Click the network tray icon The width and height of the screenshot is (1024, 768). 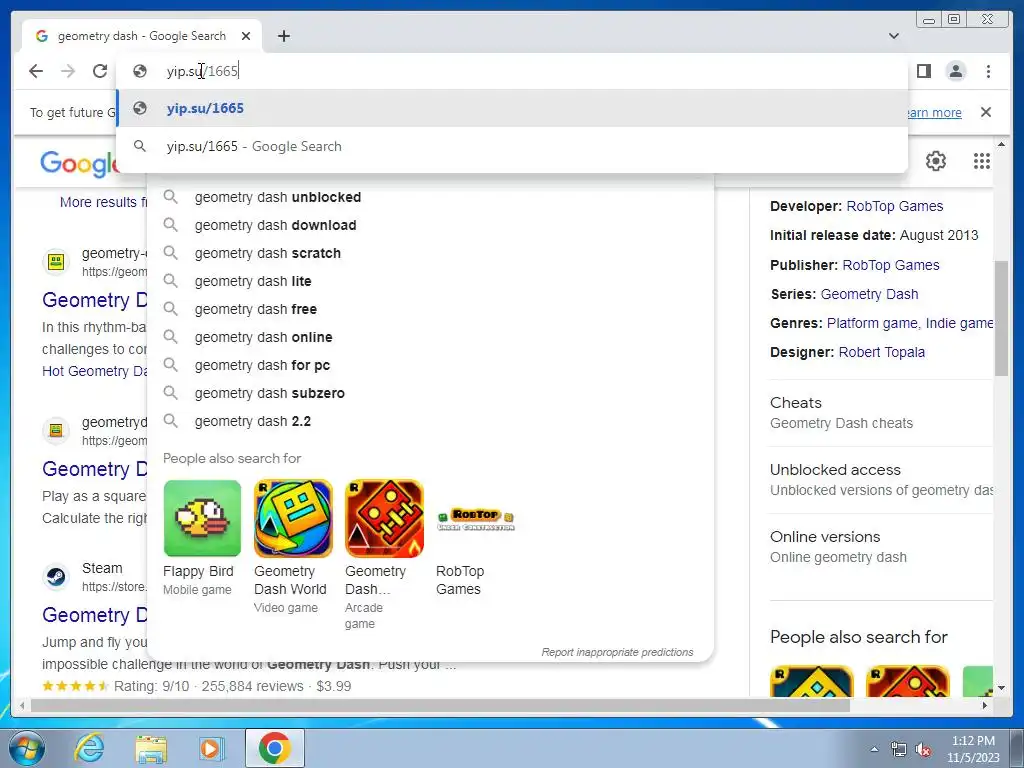899,750
